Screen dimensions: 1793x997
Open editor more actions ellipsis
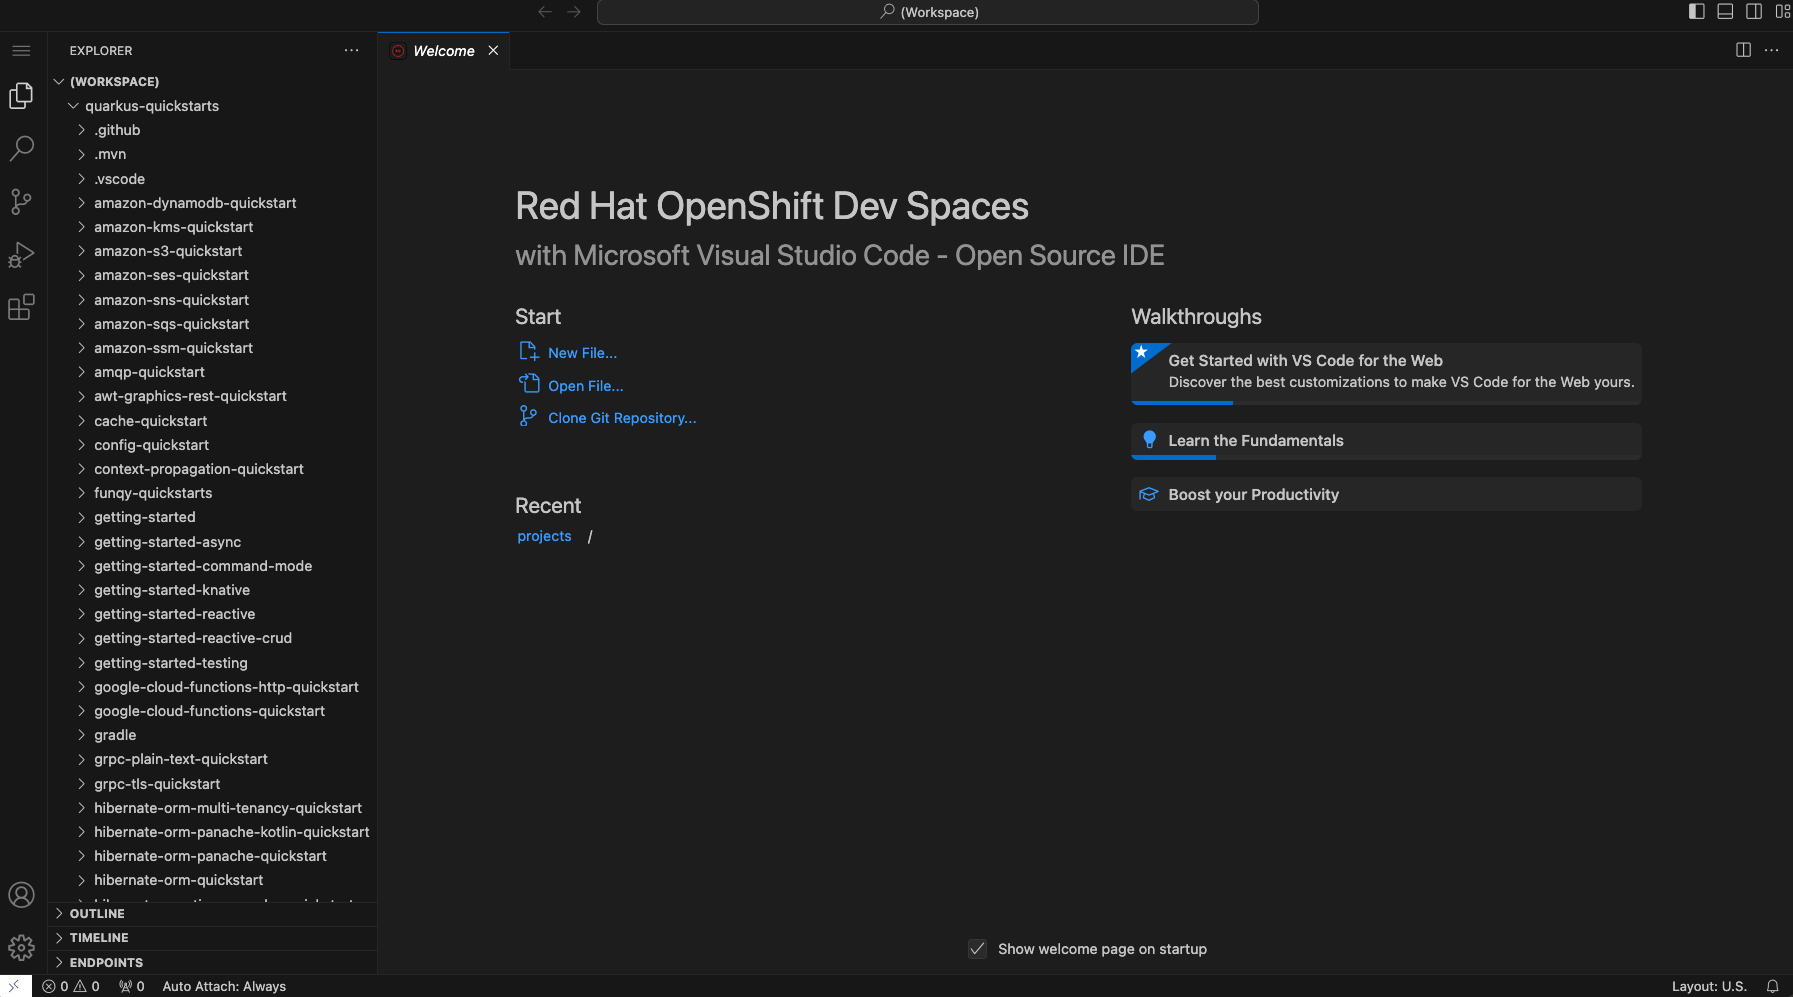(1771, 50)
